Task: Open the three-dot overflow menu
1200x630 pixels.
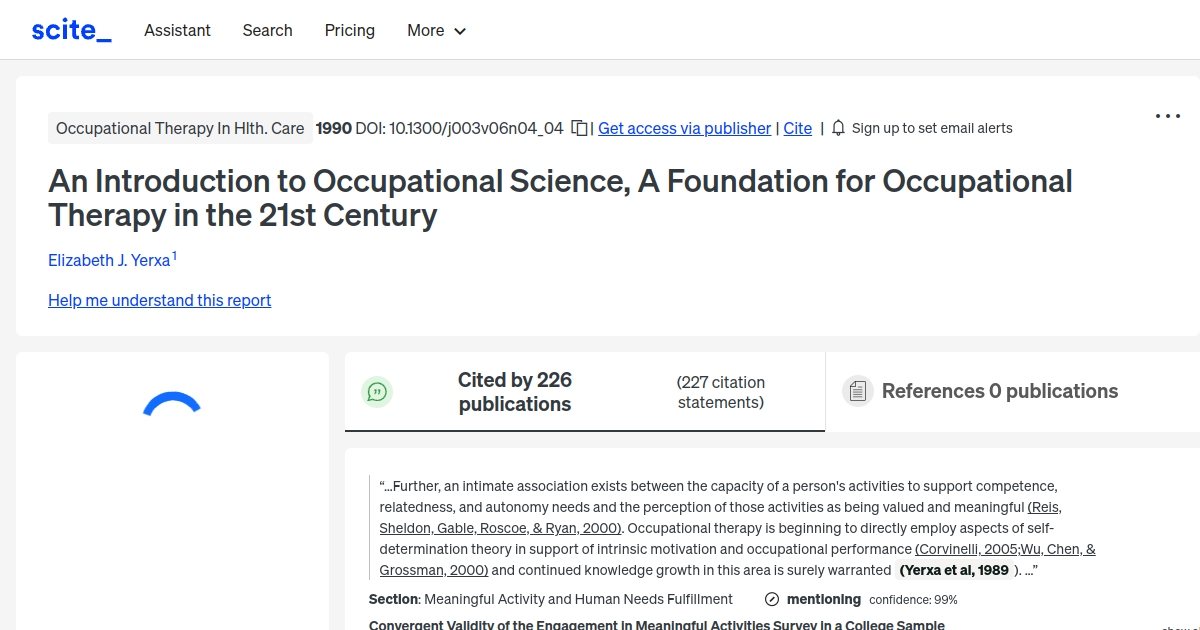Action: tap(1167, 116)
